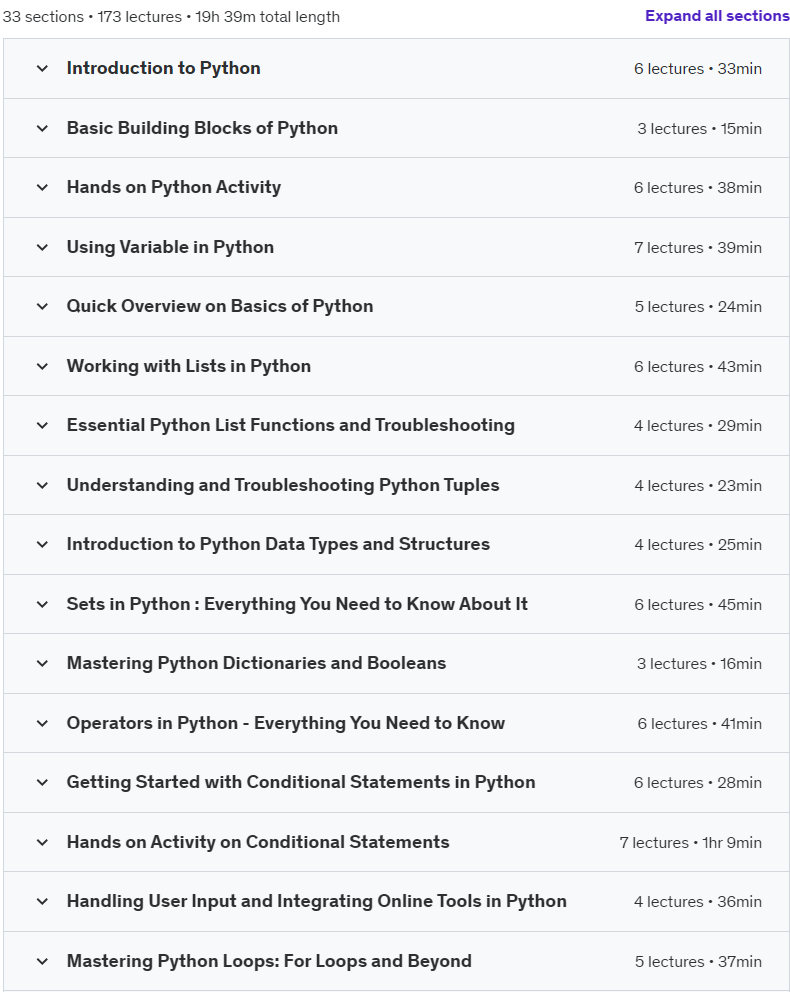The image size is (790, 992).
Task: Click '5 lectures • 37min' text
Action: (x=698, y=962)
